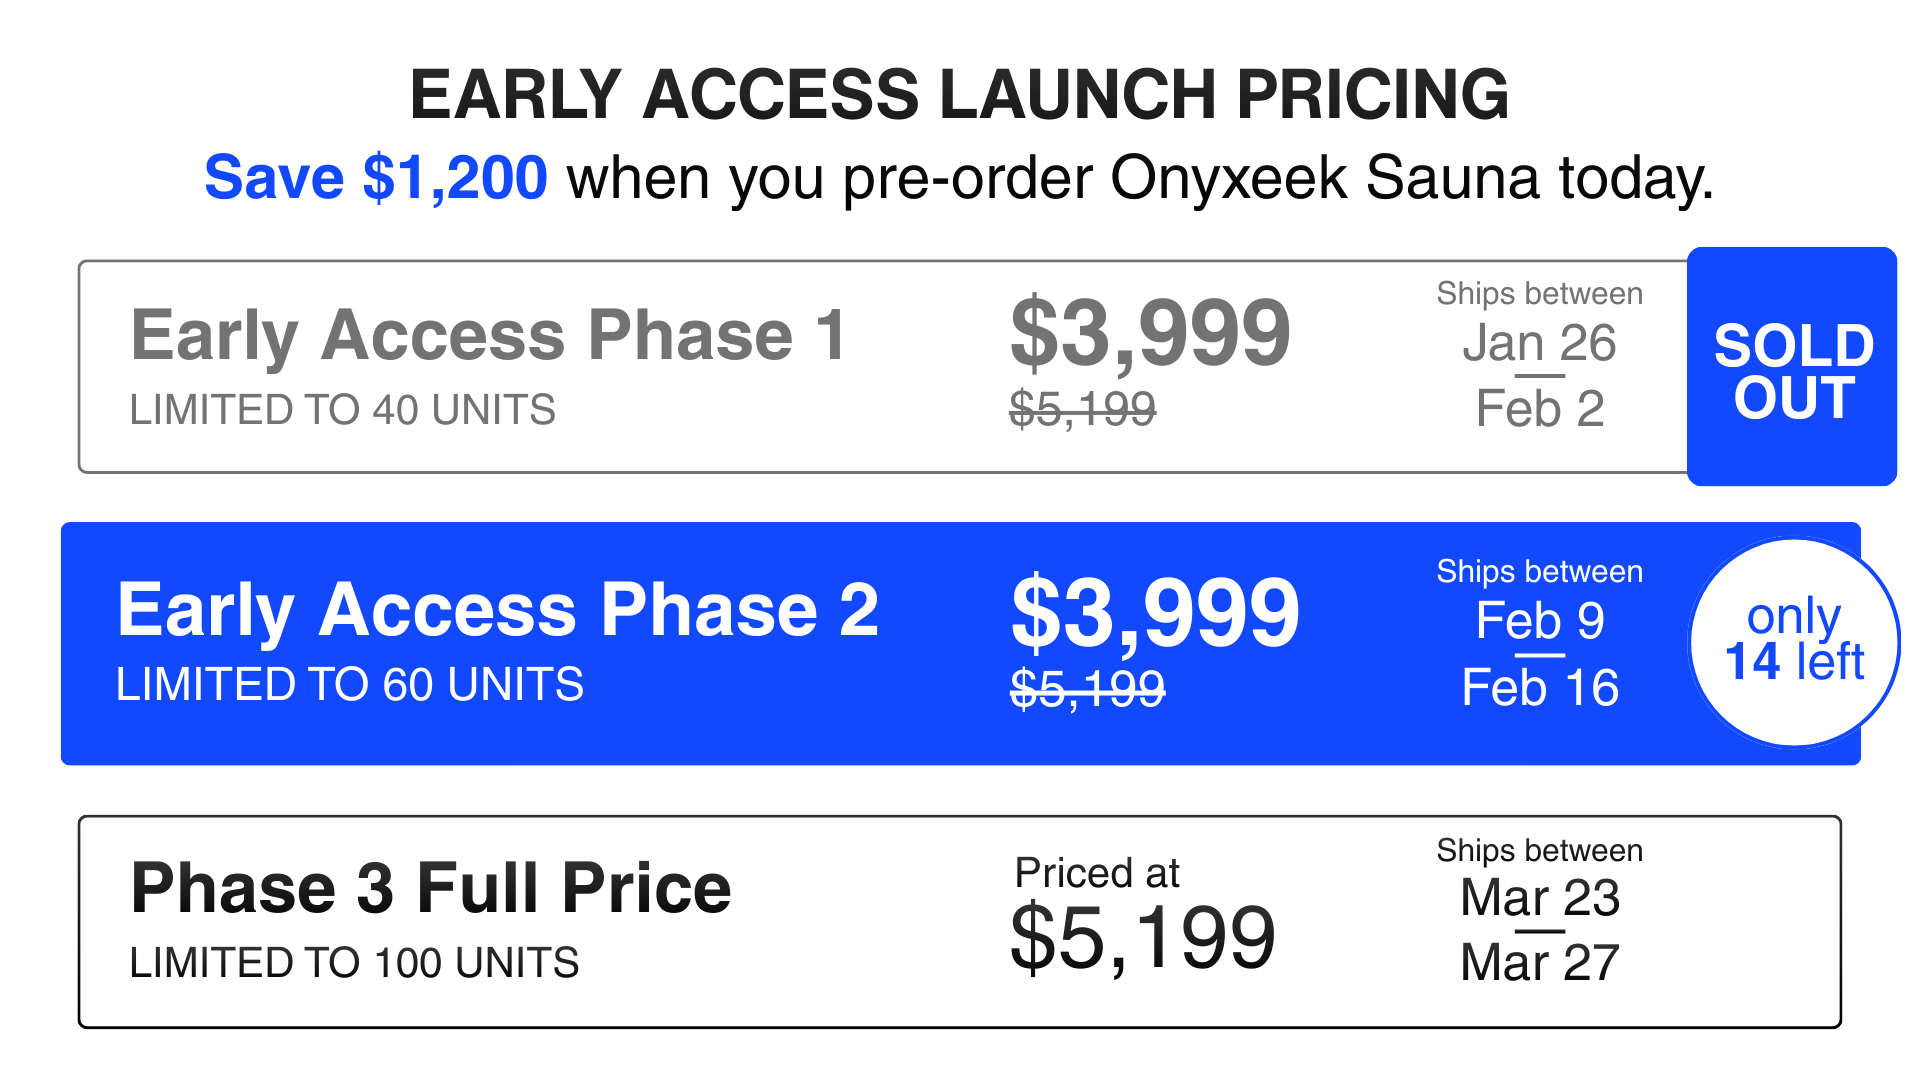
Task: Click the blue "Save $1,200" text
Action: click(x=376, y=178)
